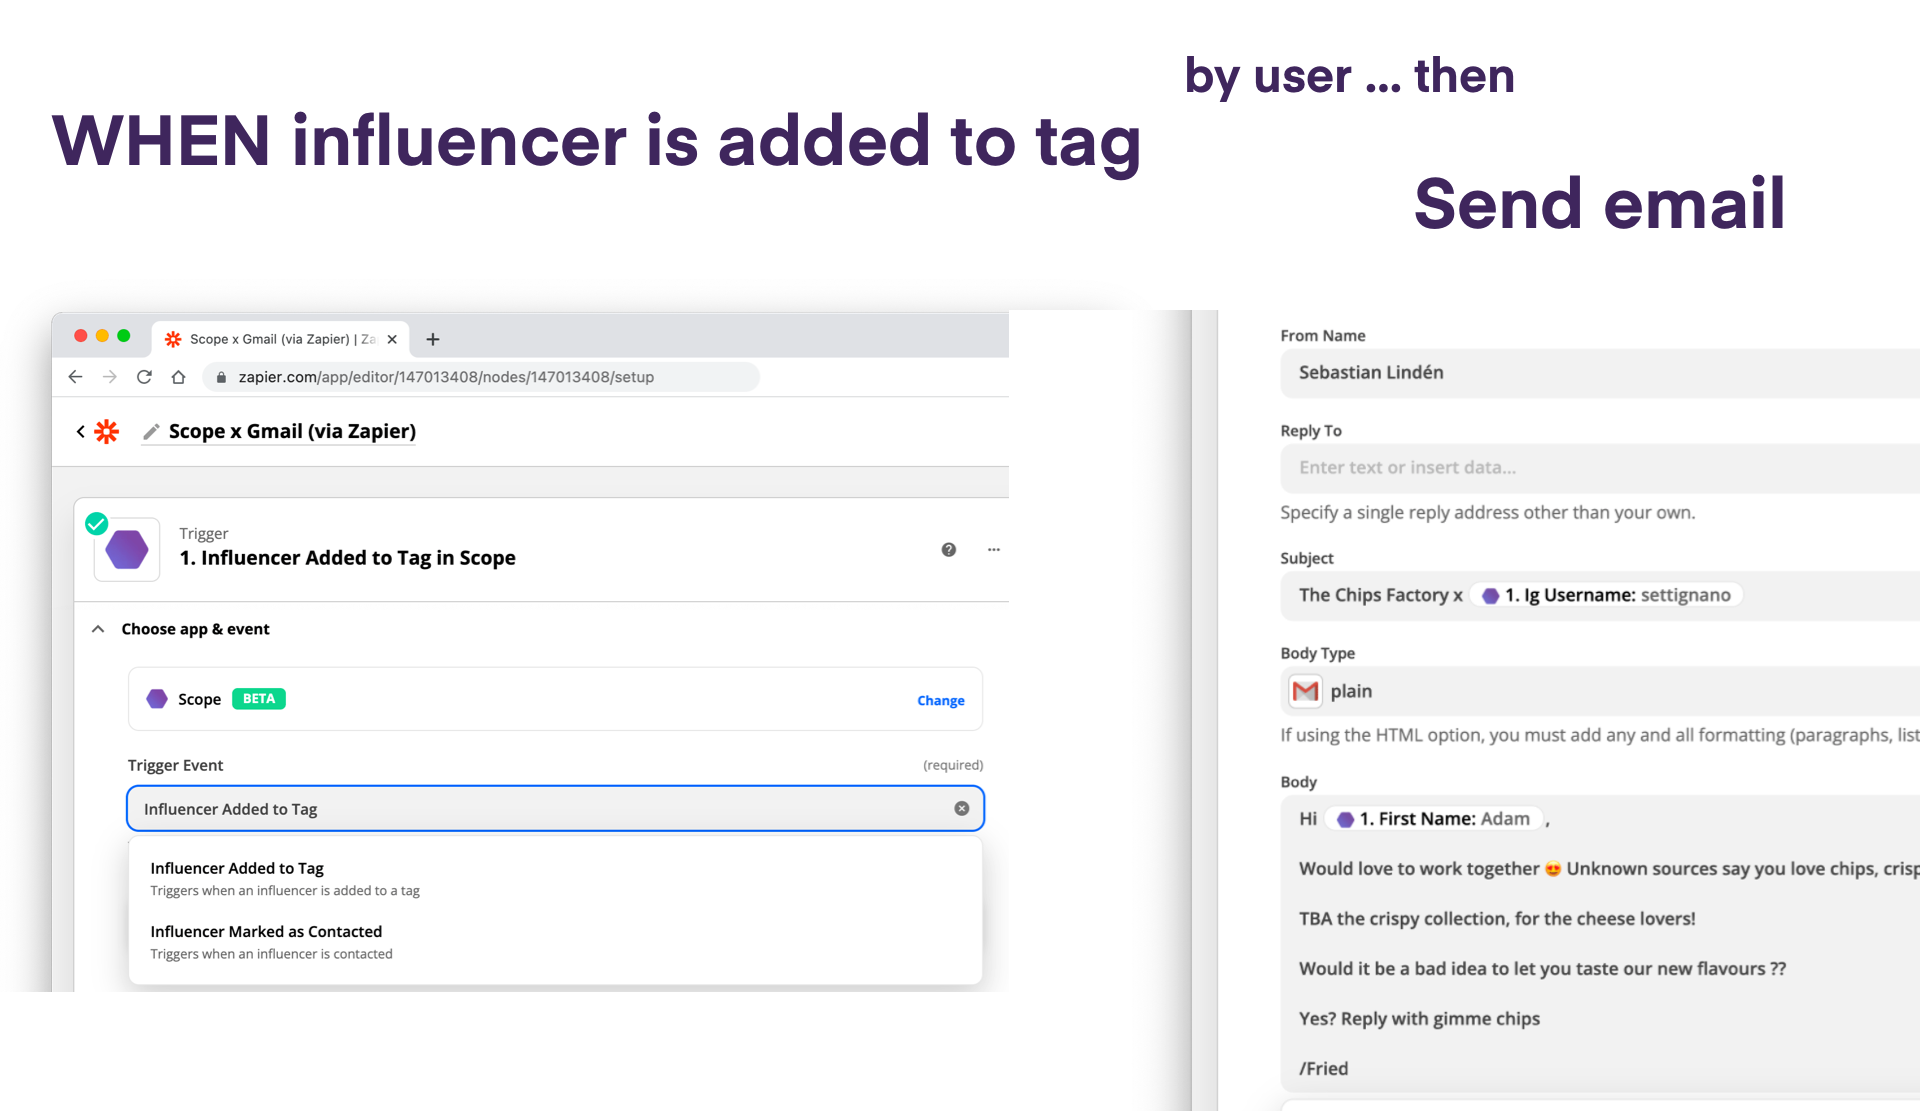Open a new browser tab with plus

click(x=433, y=339)
